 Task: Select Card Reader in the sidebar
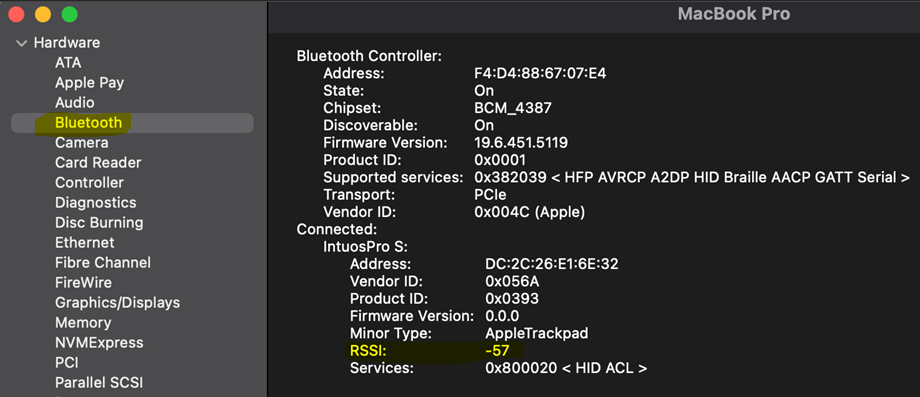pos(98,162)
